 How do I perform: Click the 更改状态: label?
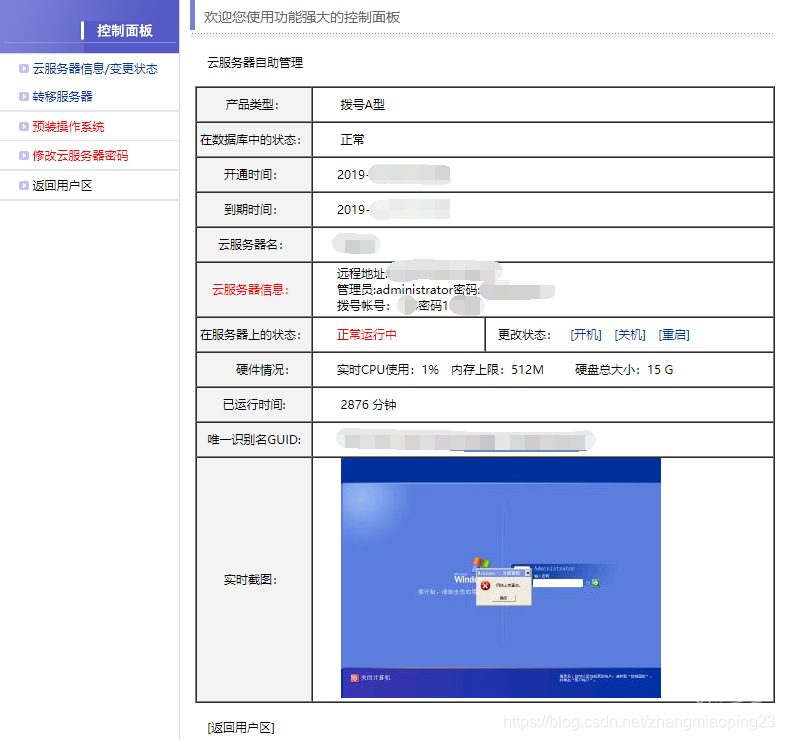pyautogui.click(x=524, y=334)
